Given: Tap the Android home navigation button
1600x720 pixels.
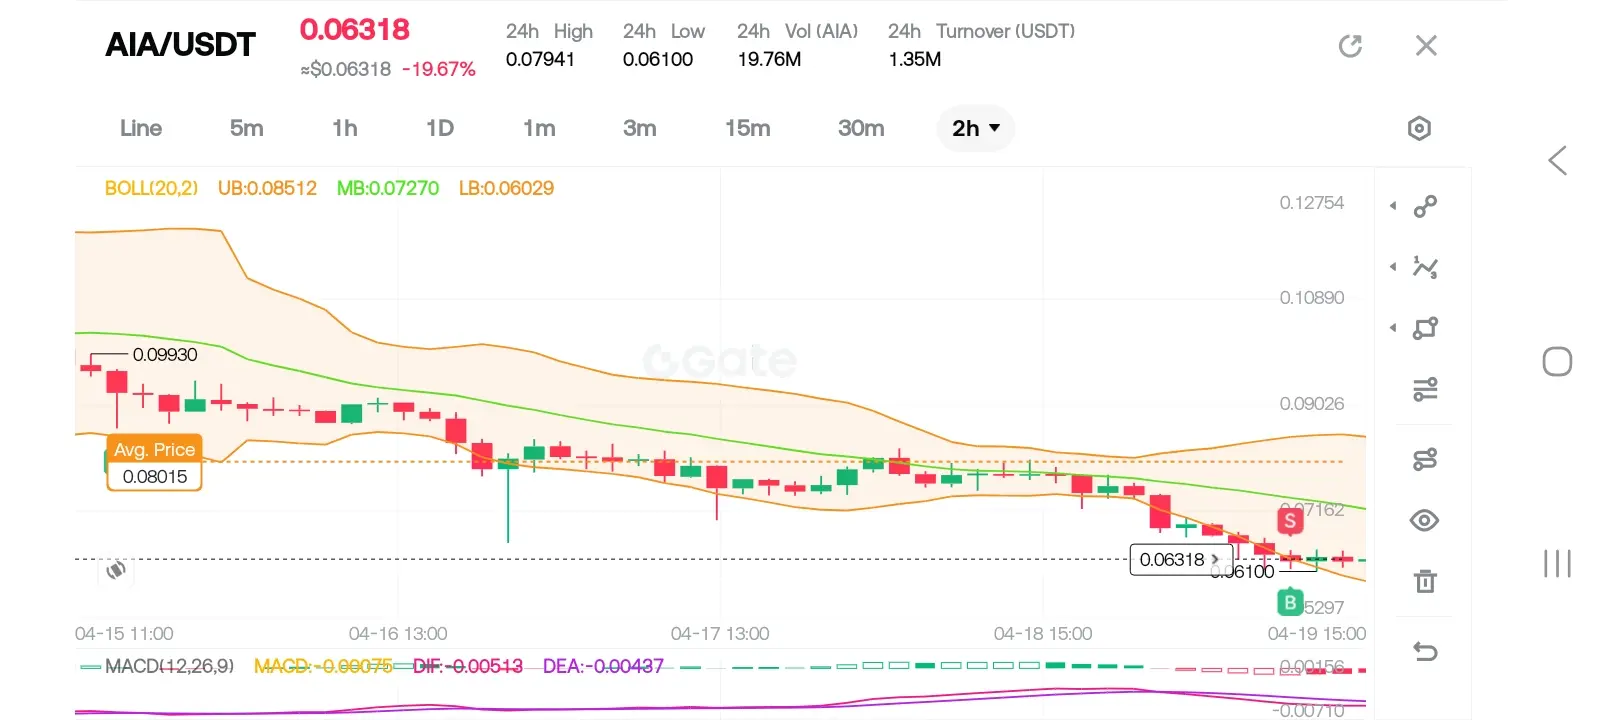Looking at the screenshot, I should pos(1557,362).
